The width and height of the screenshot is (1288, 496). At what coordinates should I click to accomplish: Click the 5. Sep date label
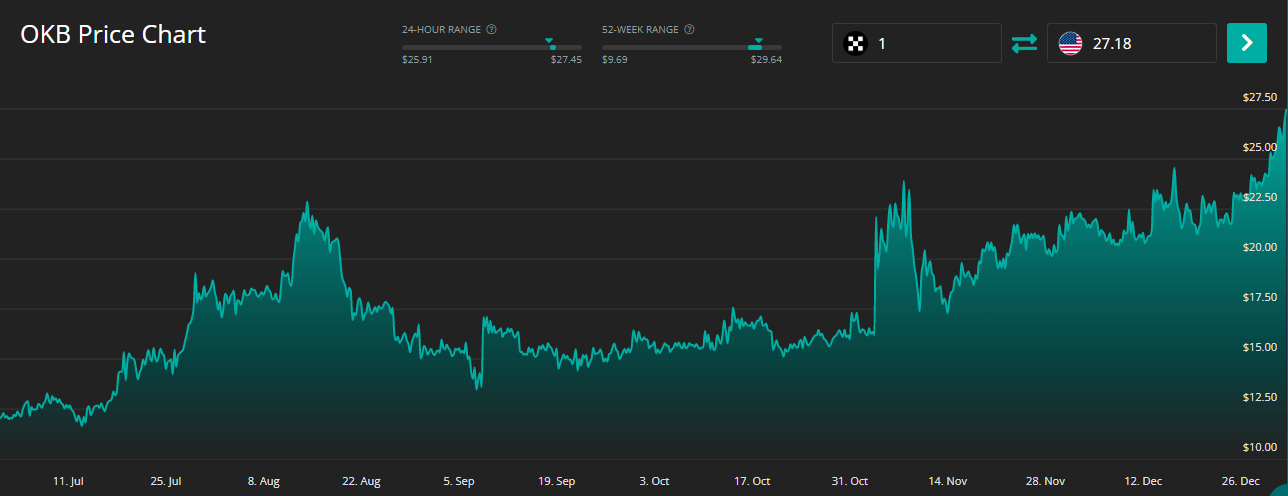(459, 482)
